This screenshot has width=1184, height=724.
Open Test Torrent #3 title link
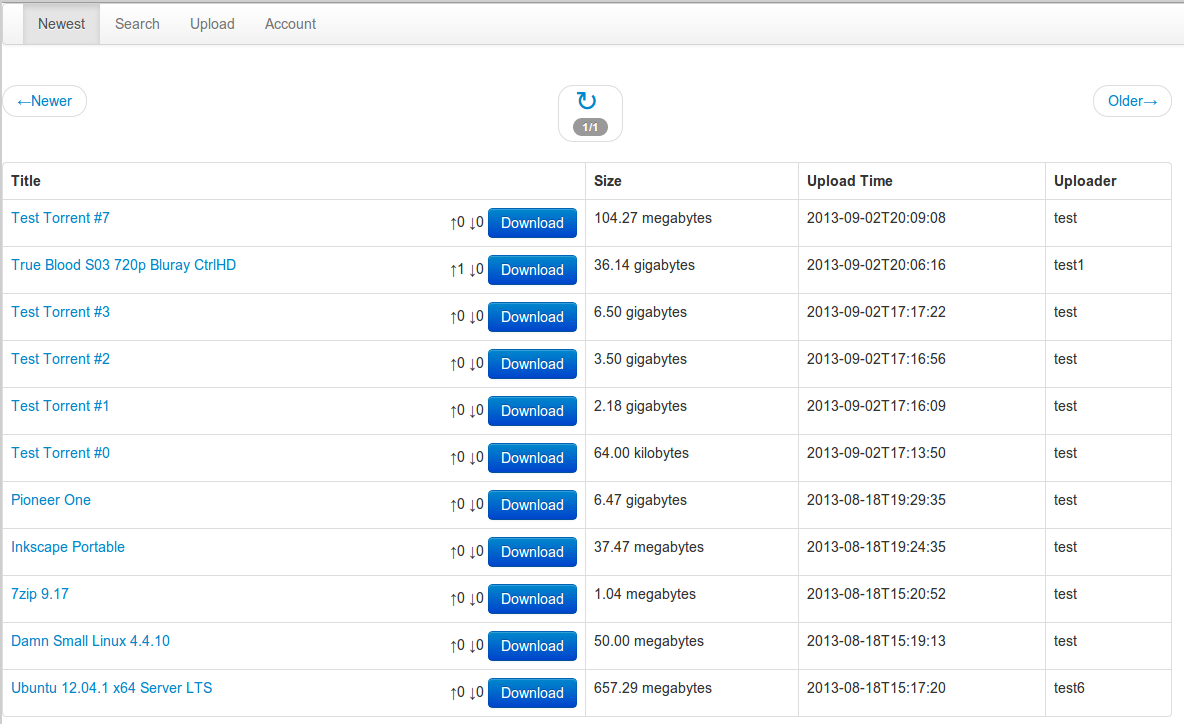[60, 312]
